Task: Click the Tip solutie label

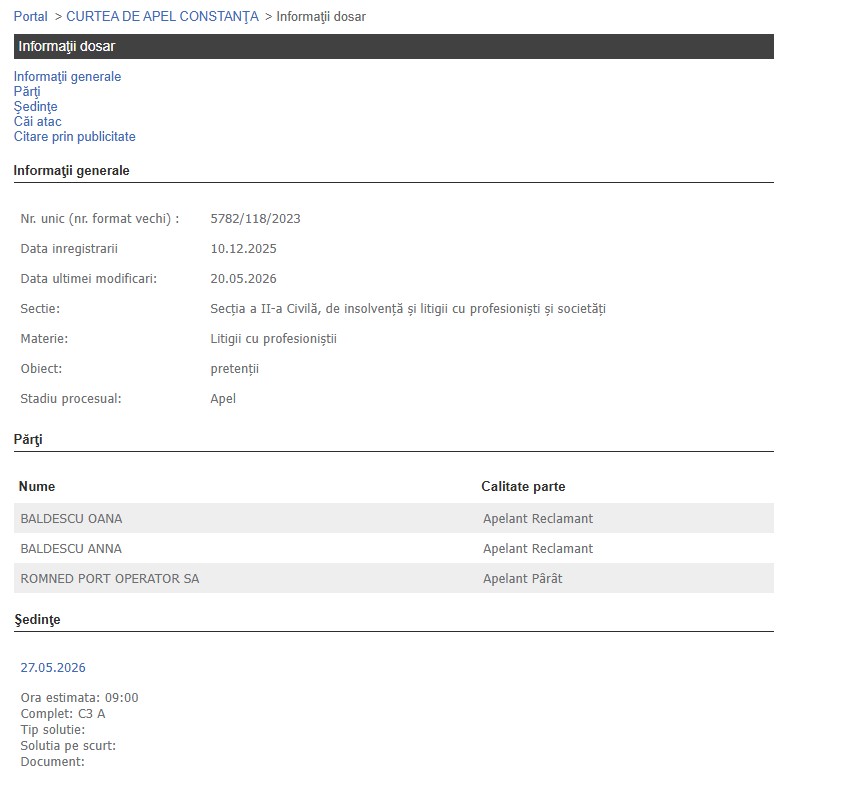Action: pyautogui.click(x=53, y=730)
